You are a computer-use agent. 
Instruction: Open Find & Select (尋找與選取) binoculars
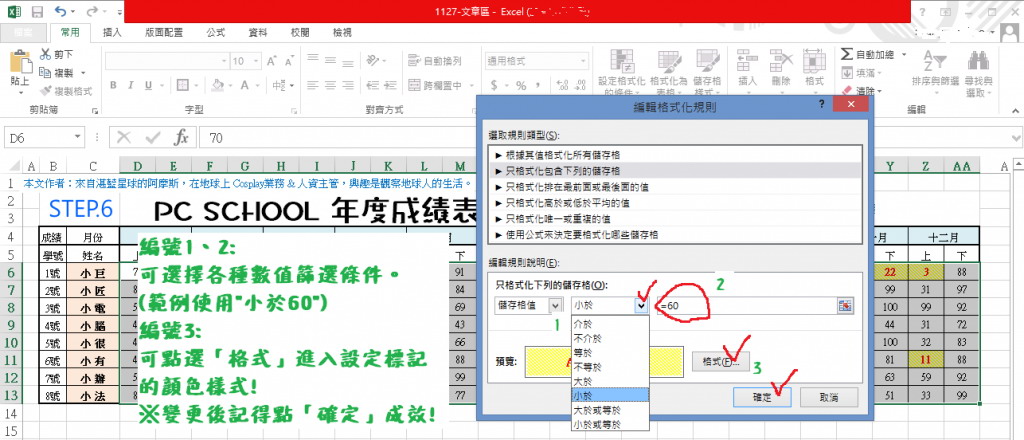[x=979, y=73]
